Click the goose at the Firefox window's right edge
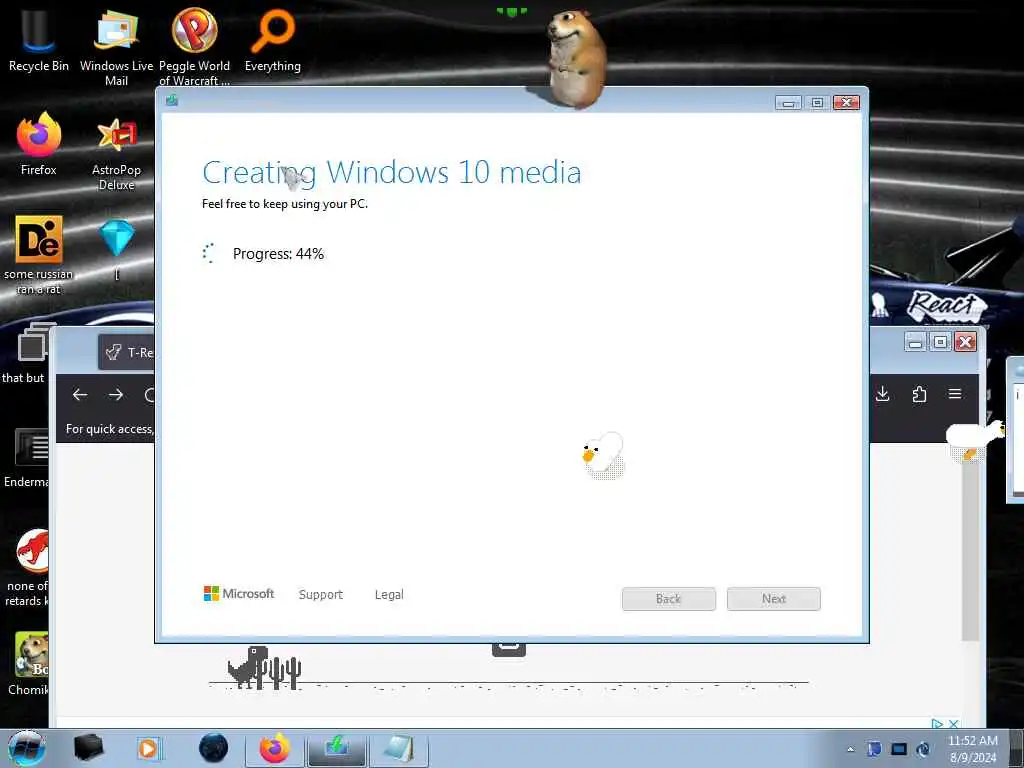The height and width of the screenshot is (768, 1024). click(974, 440)
